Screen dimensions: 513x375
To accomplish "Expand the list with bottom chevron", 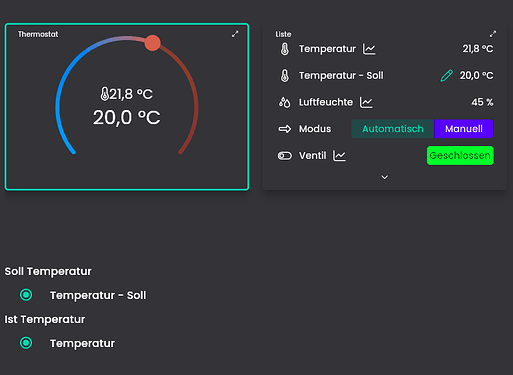I will [385, 177].
